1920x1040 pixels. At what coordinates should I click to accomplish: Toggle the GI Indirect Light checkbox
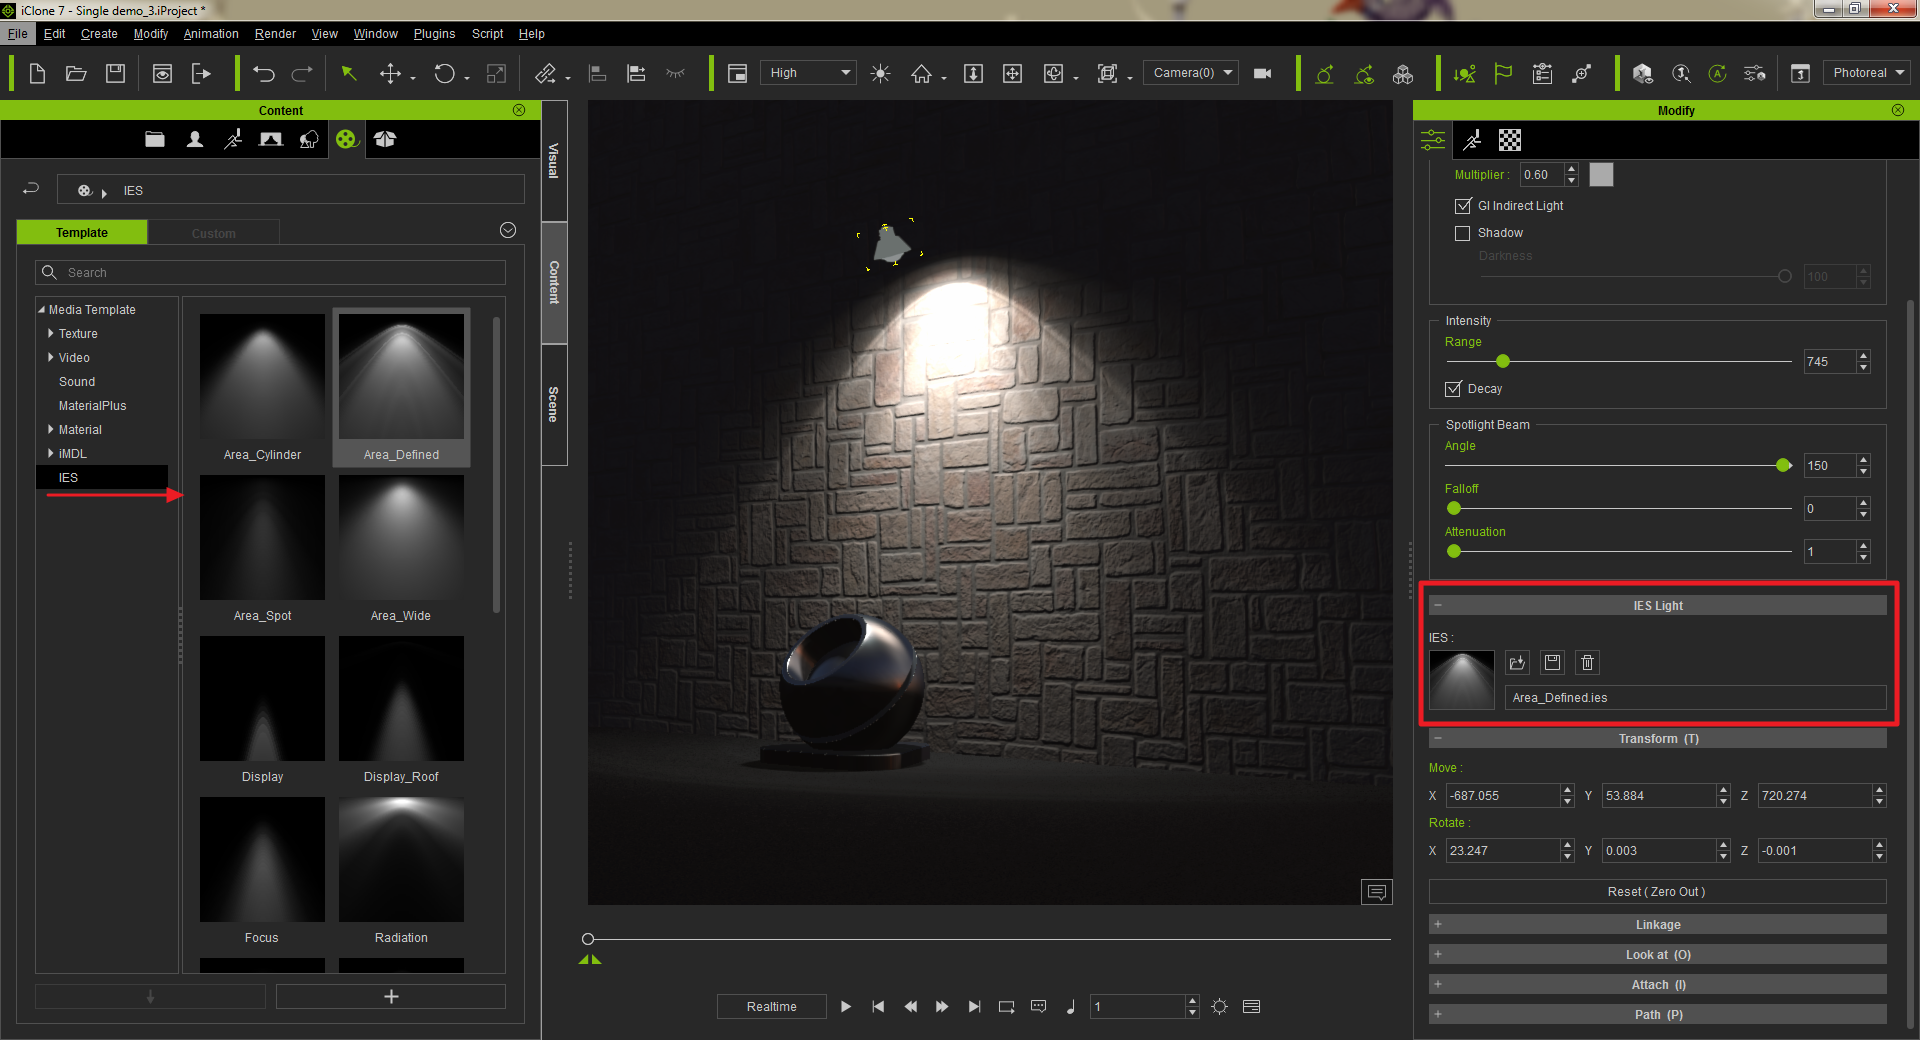coord(1462,206)
